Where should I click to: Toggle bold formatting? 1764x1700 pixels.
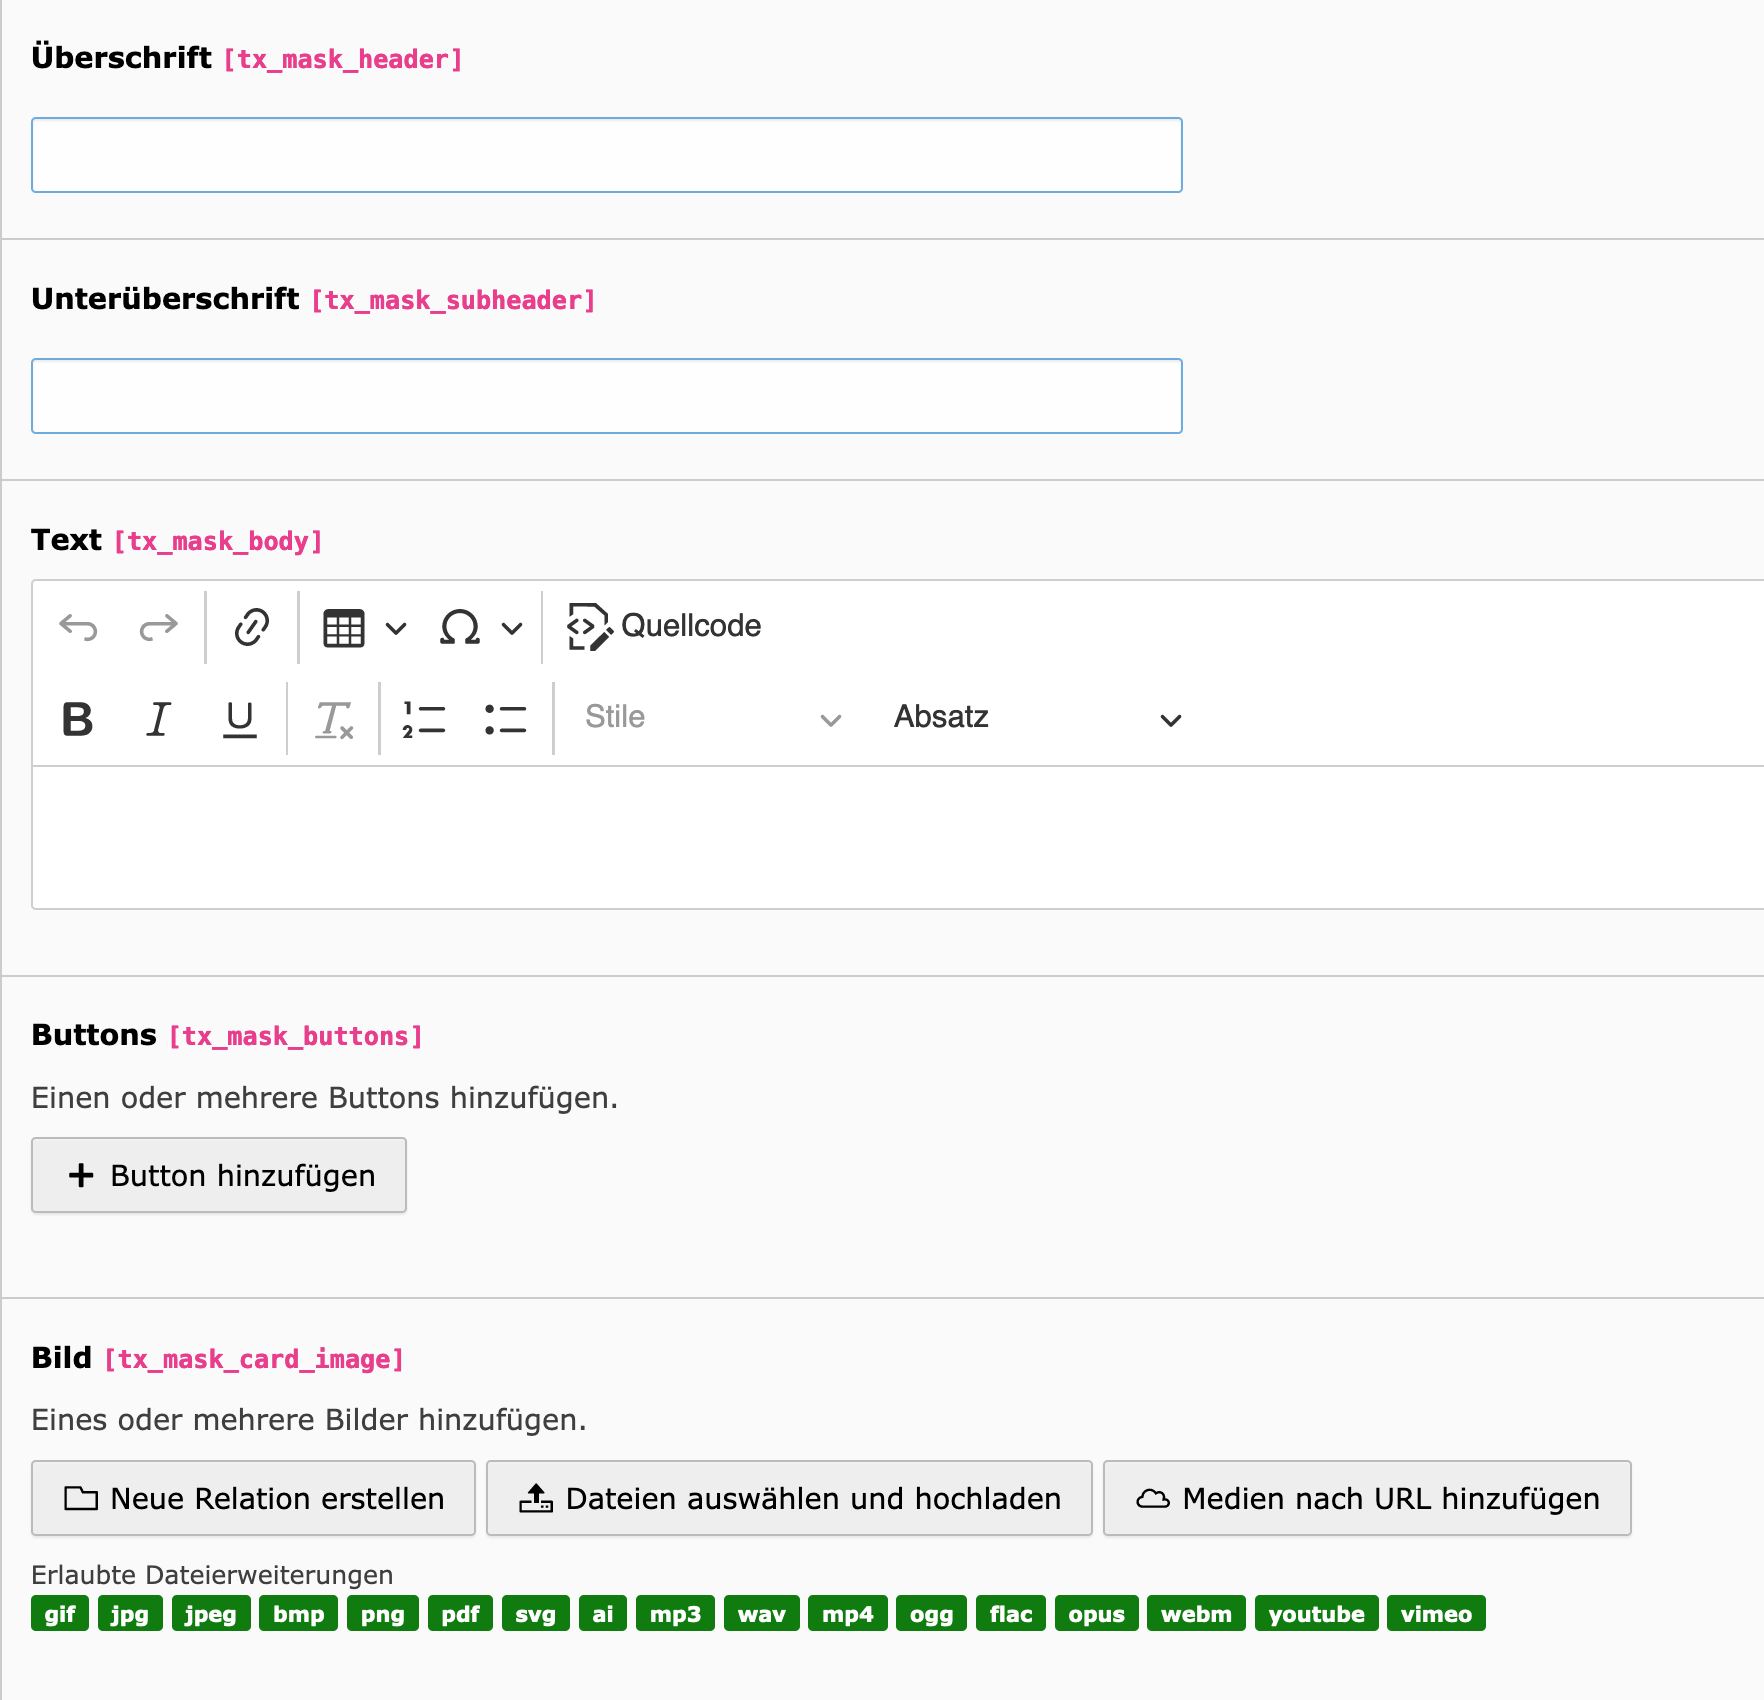pos(77,719)
